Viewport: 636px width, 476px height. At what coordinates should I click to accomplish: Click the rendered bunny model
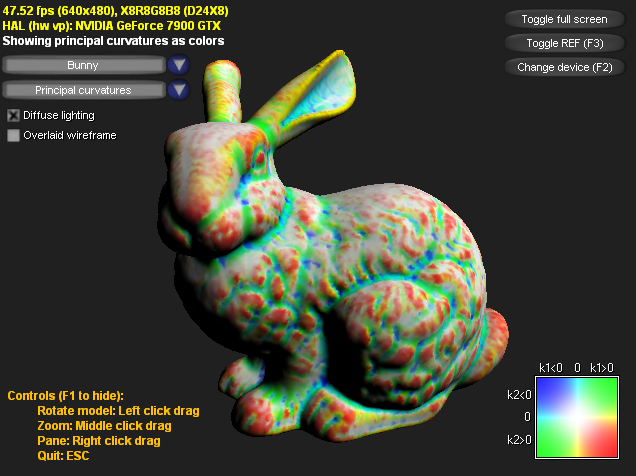[x=333, y=247]
